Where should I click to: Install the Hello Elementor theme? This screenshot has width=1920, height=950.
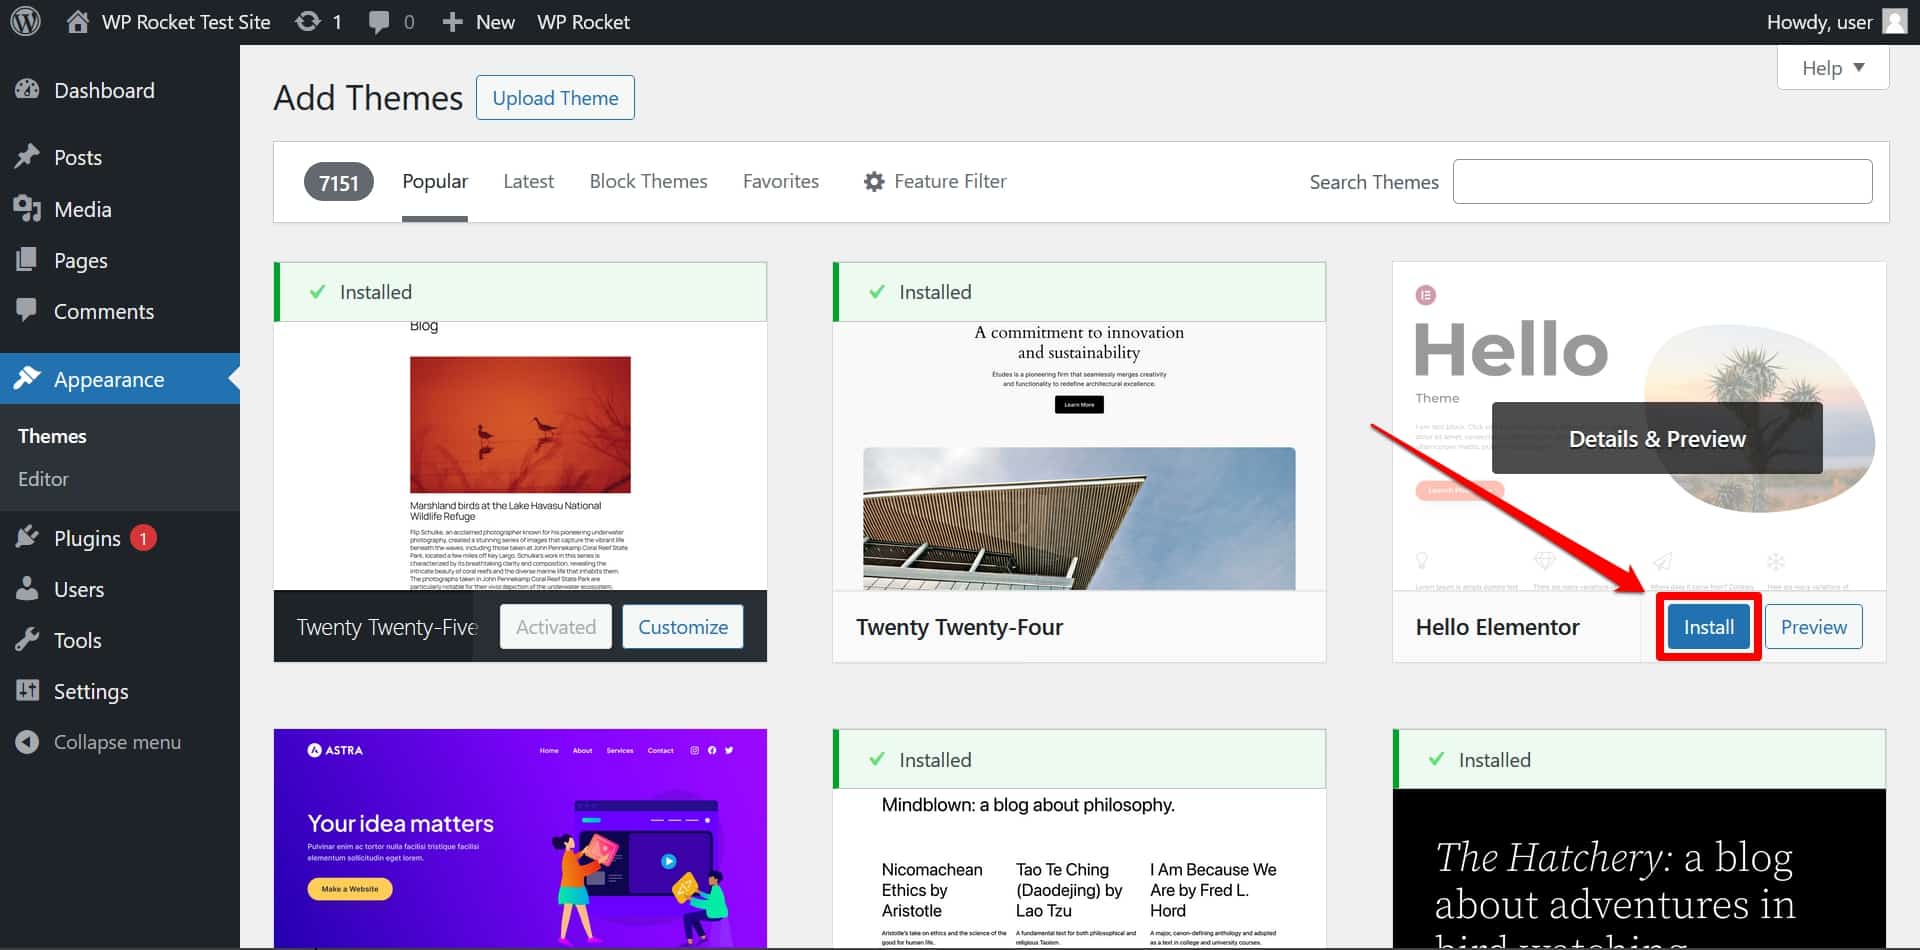pyautogui.click(x=1708, y=627)
